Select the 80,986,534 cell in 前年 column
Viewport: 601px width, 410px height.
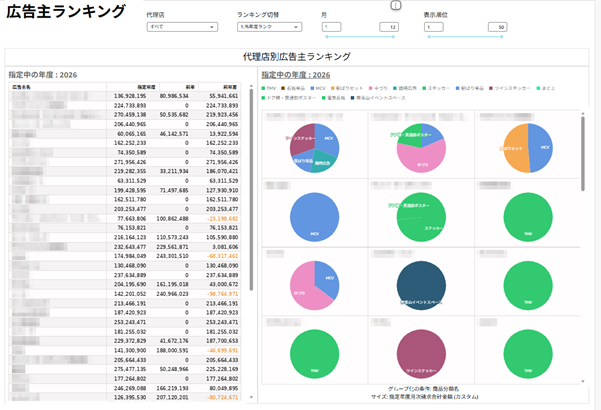point(174,96)
